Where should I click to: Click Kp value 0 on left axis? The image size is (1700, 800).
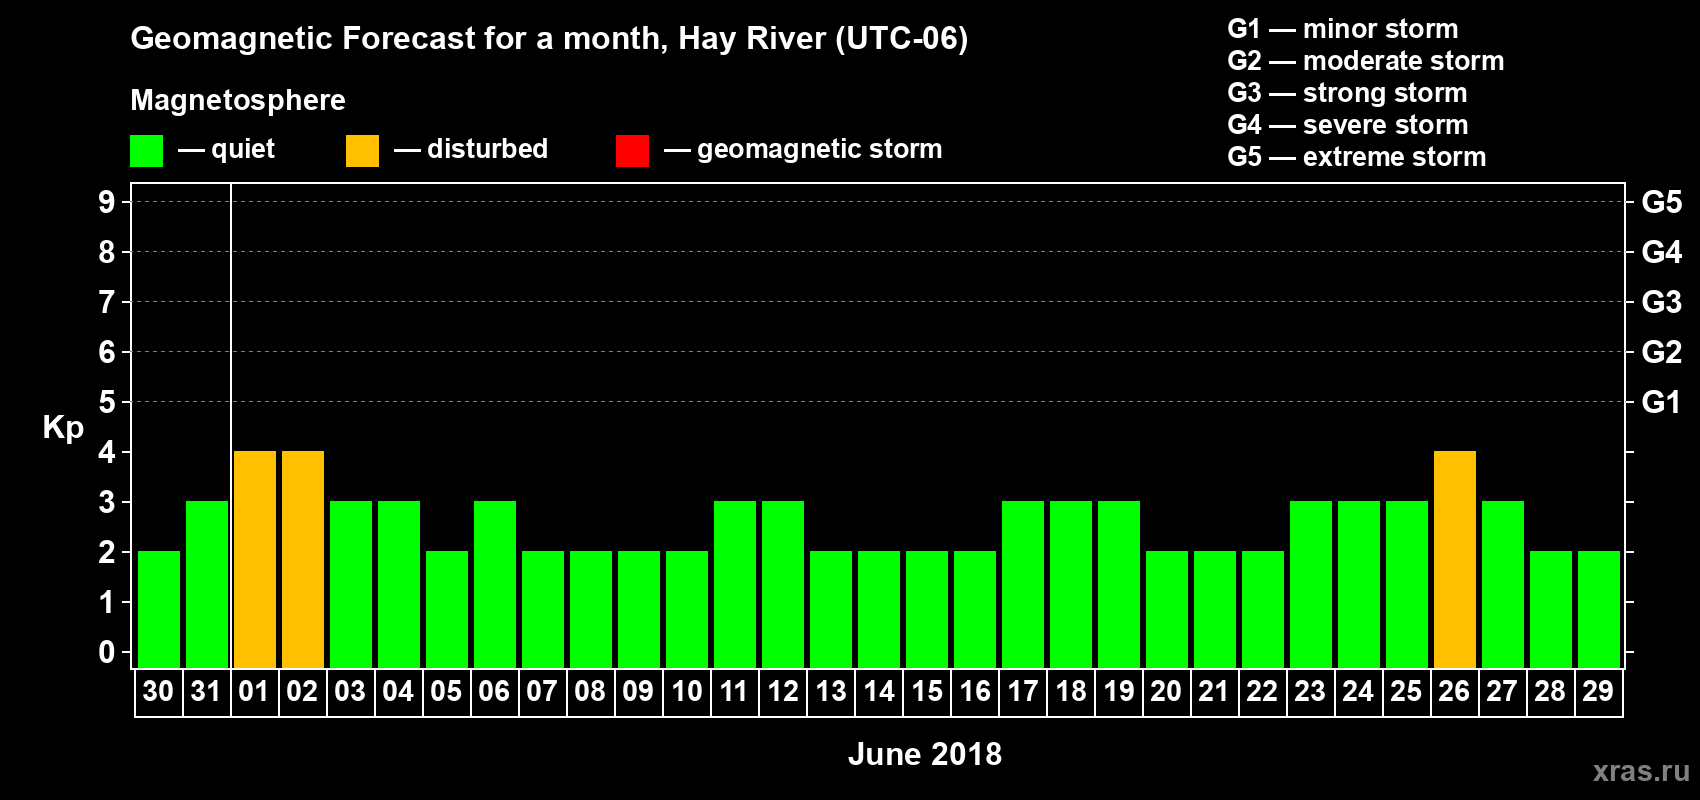[107, 652]
